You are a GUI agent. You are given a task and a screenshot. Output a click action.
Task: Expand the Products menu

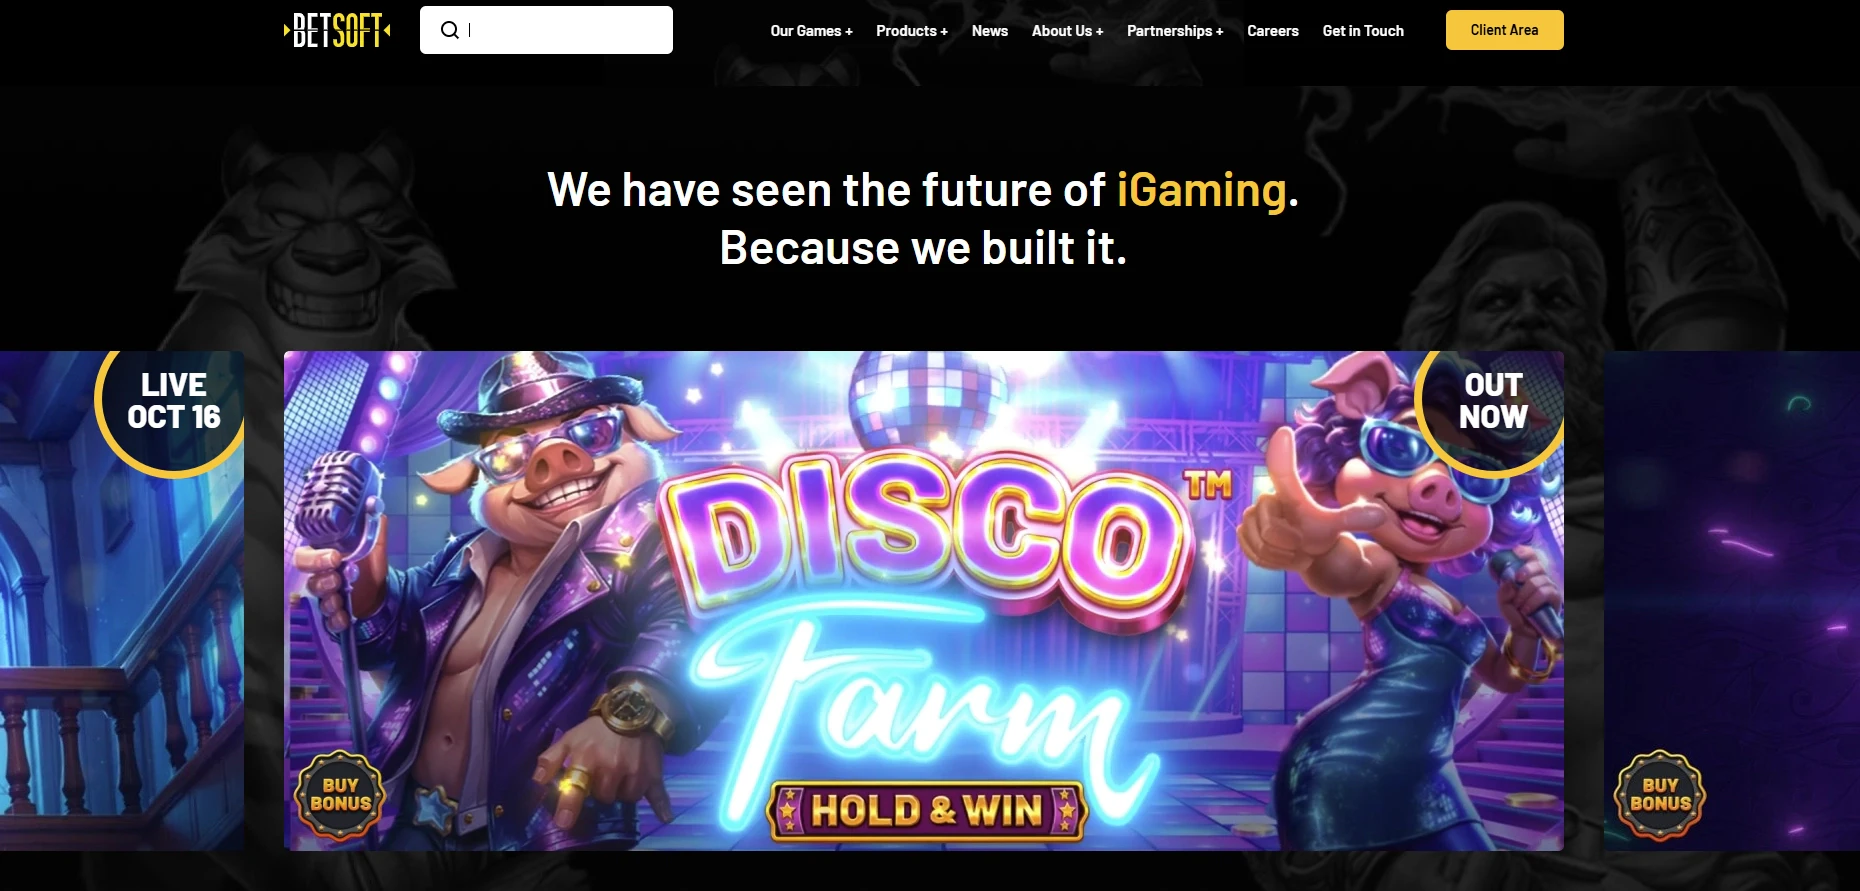(x=912, y=31)
